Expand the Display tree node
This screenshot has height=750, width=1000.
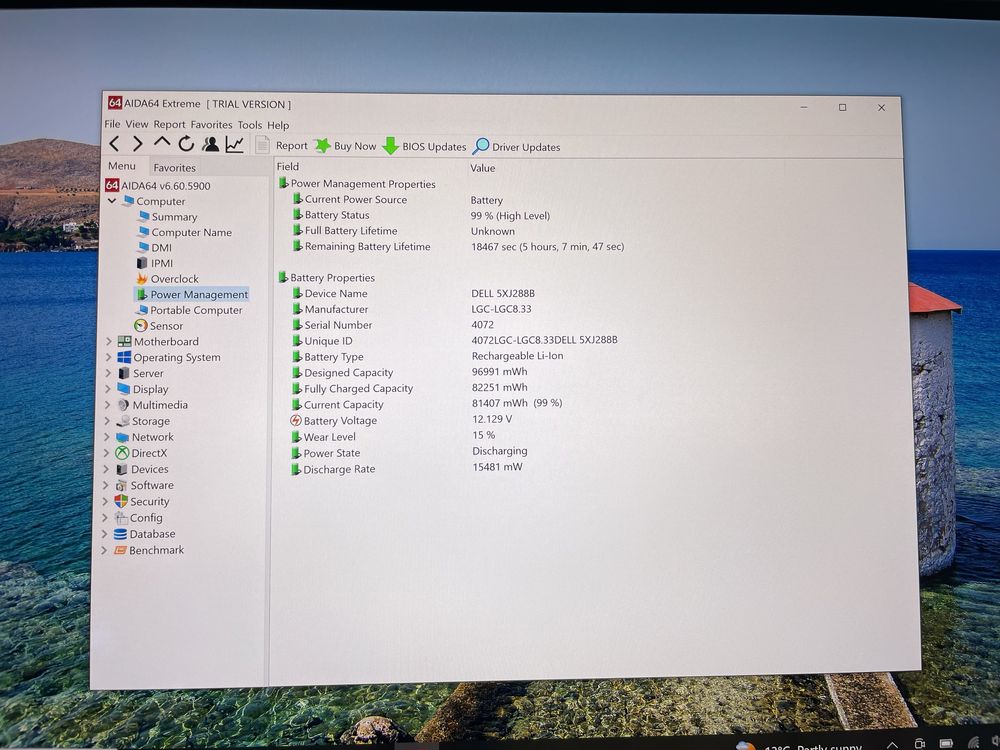[x=108, y=389]
